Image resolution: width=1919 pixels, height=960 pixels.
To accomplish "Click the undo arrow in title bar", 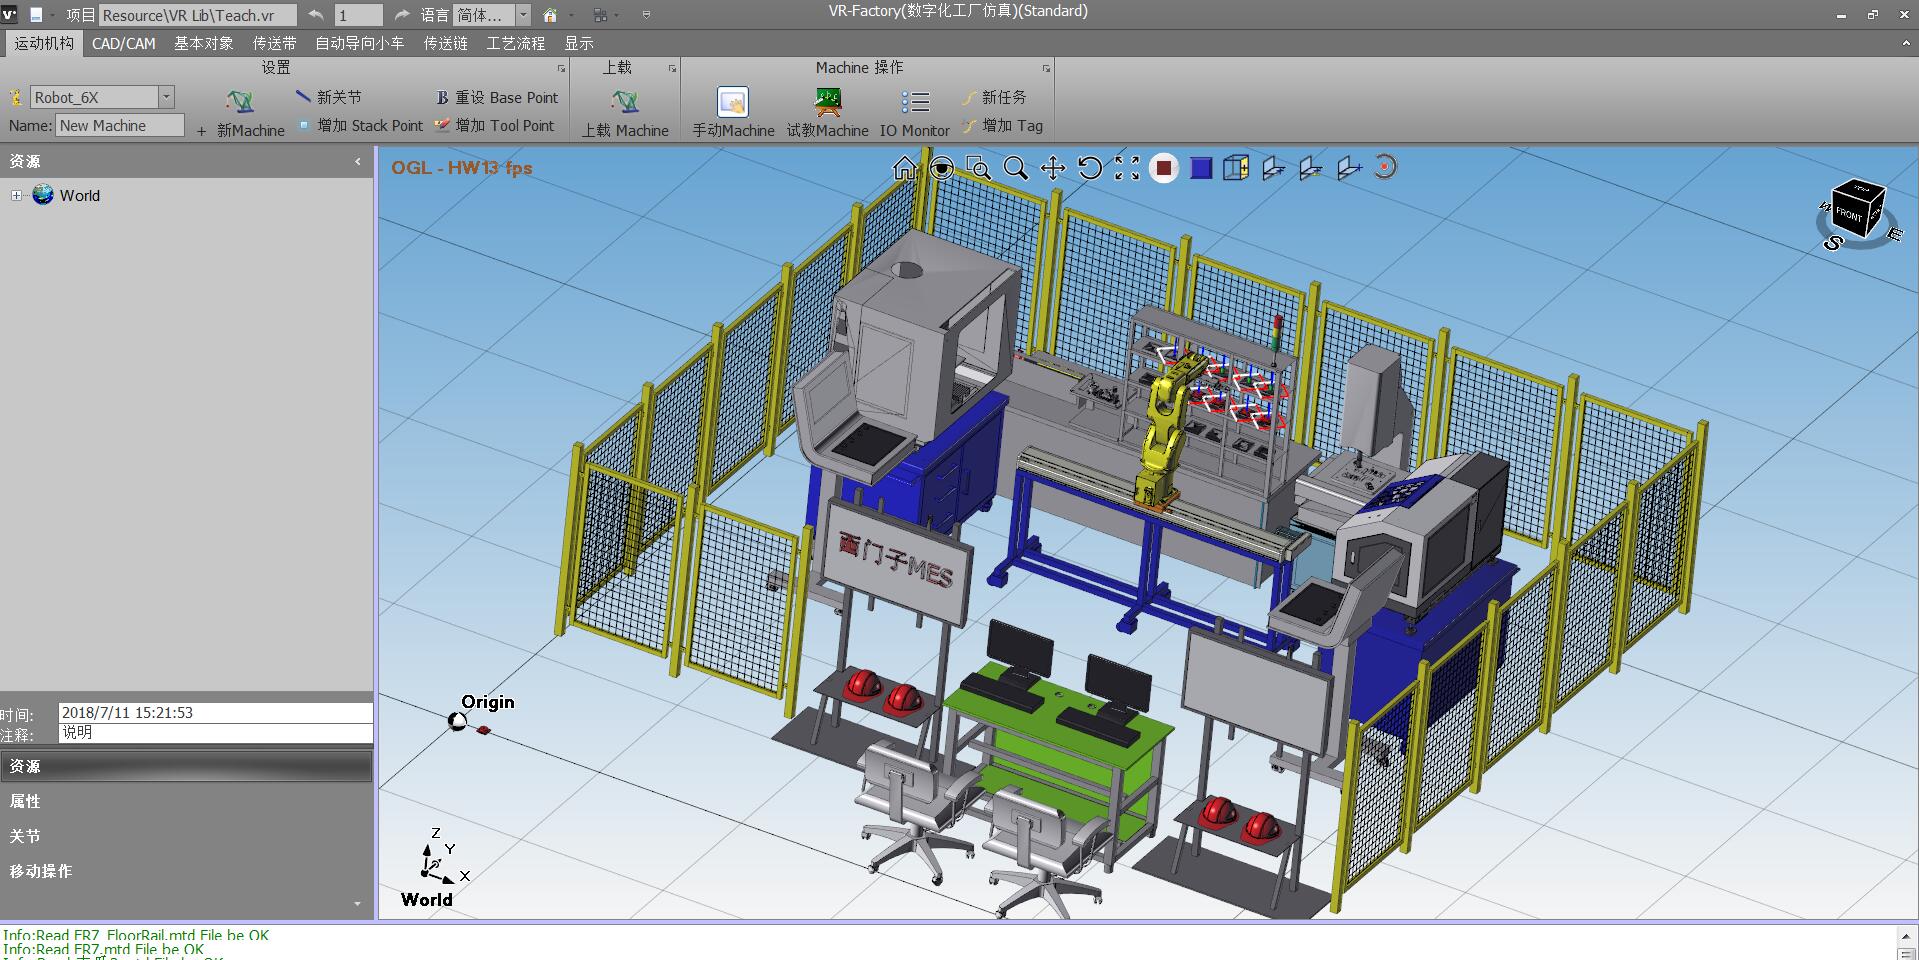I will (316, 15).
